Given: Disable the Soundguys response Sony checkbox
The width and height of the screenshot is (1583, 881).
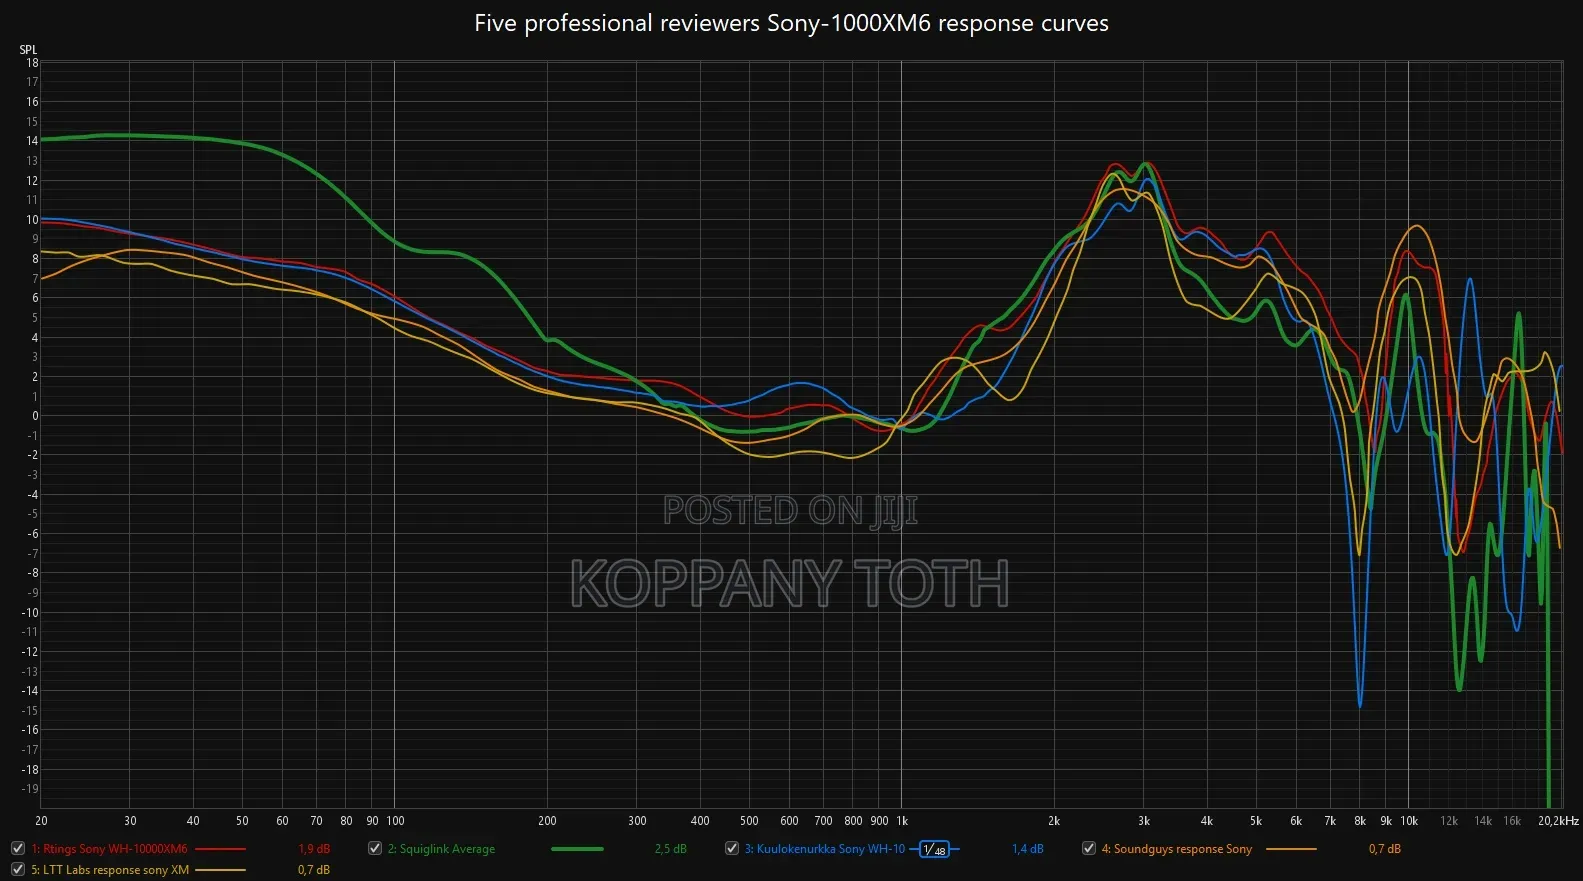Looking at the screenshot, I should pos(1089,848).
